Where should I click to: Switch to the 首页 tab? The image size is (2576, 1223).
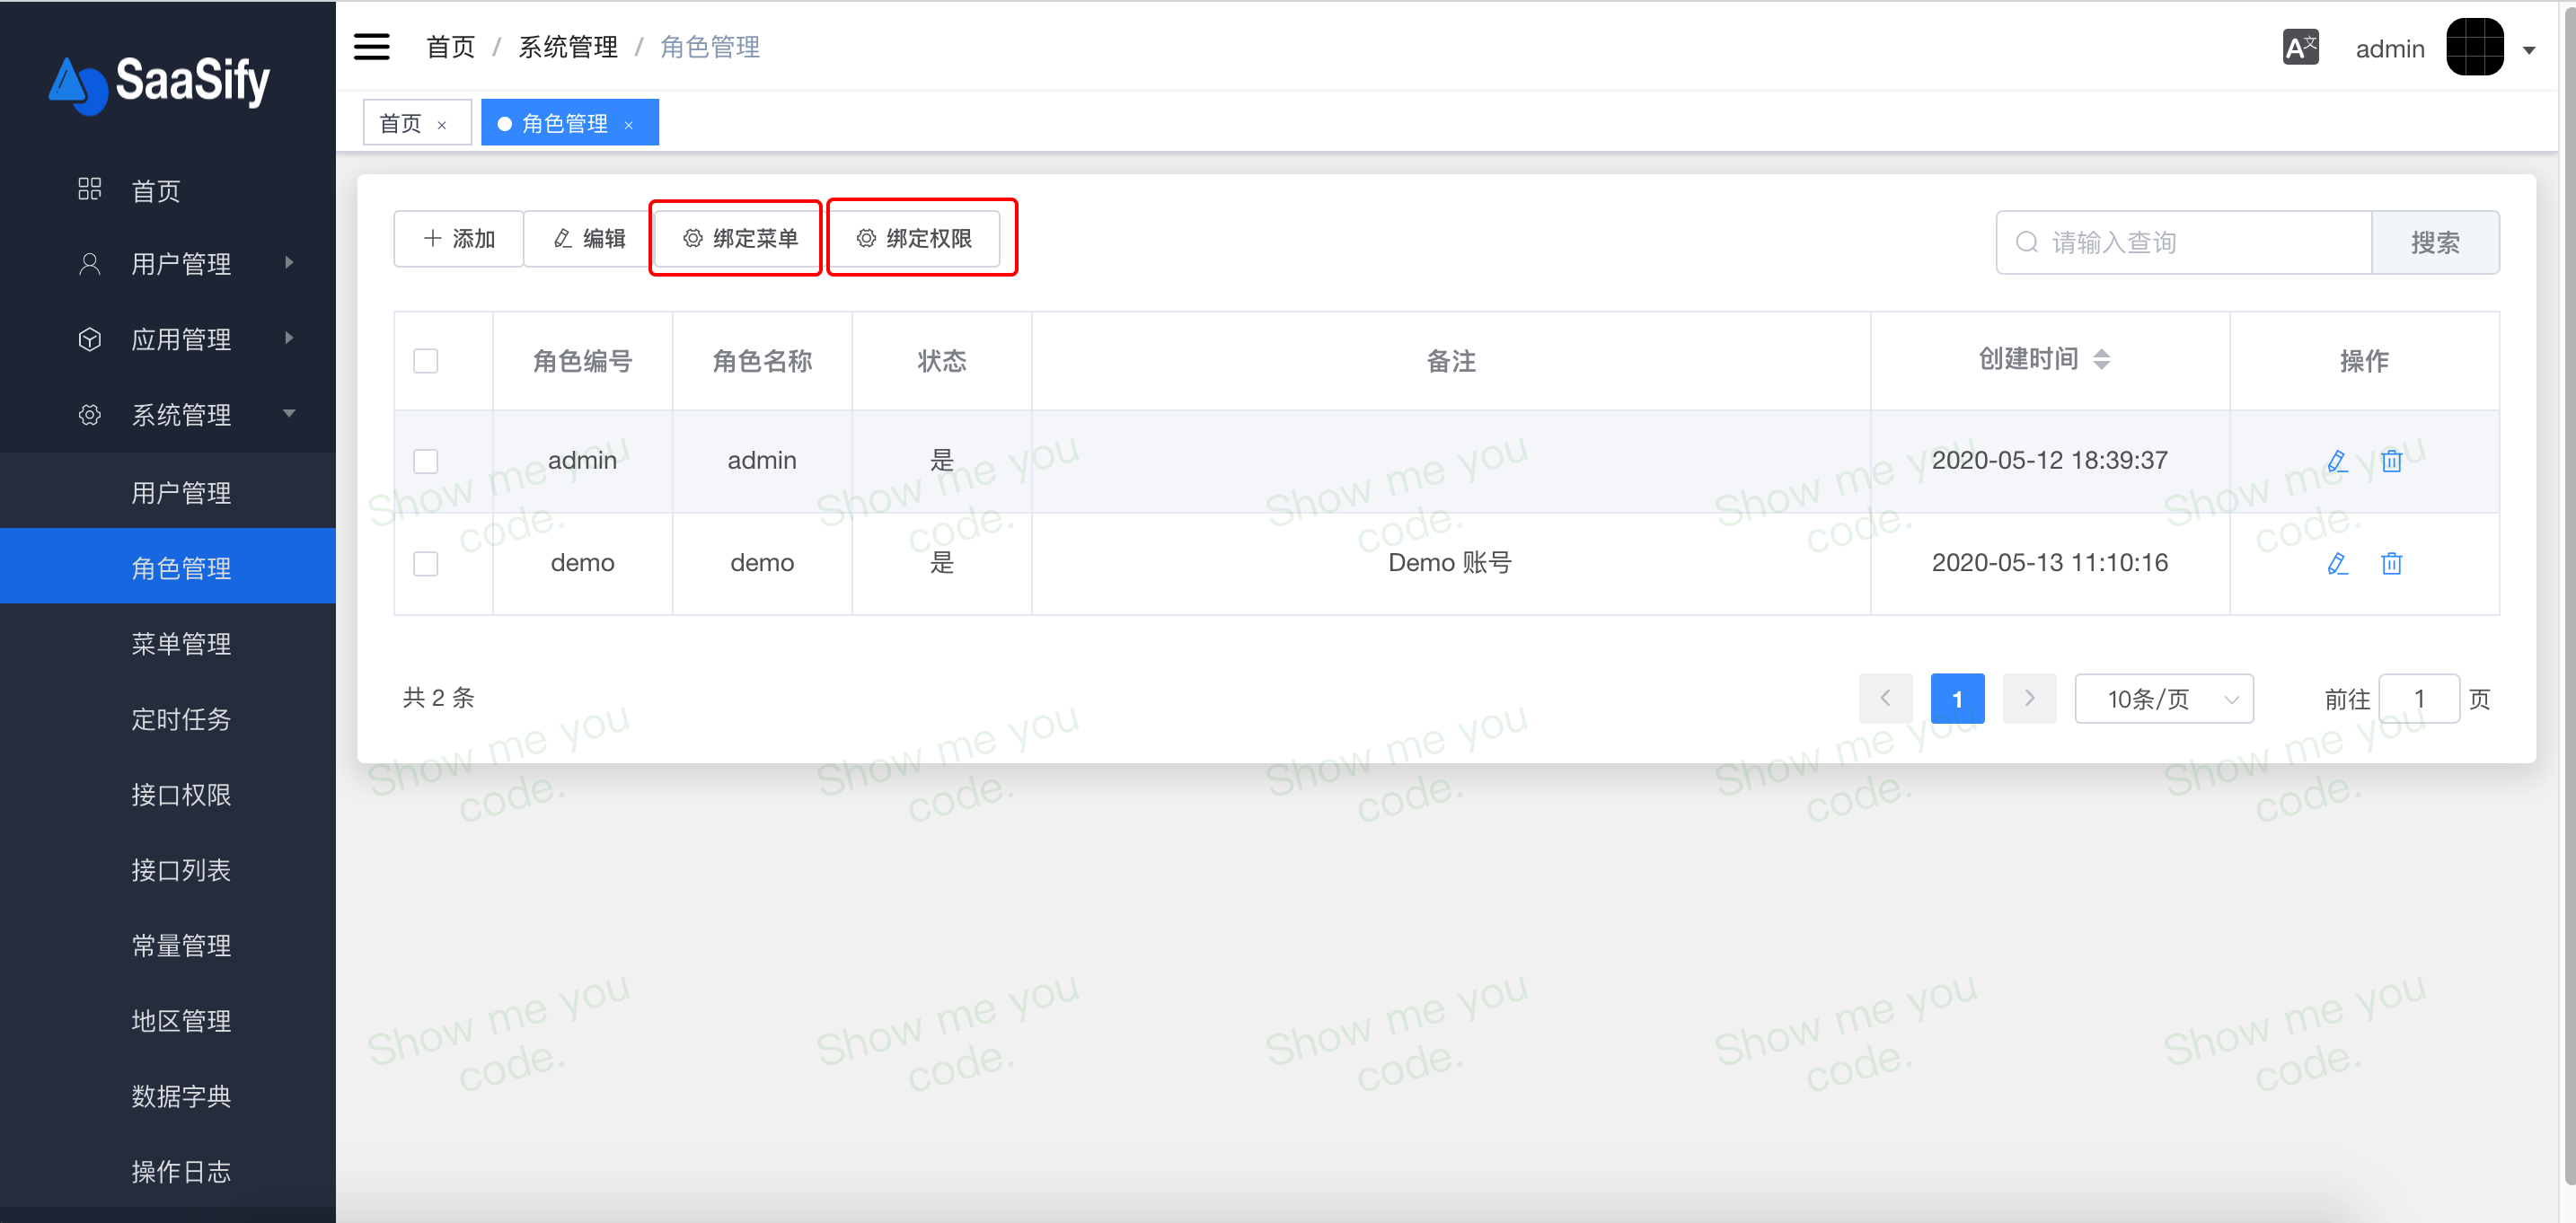pos(402,123)
